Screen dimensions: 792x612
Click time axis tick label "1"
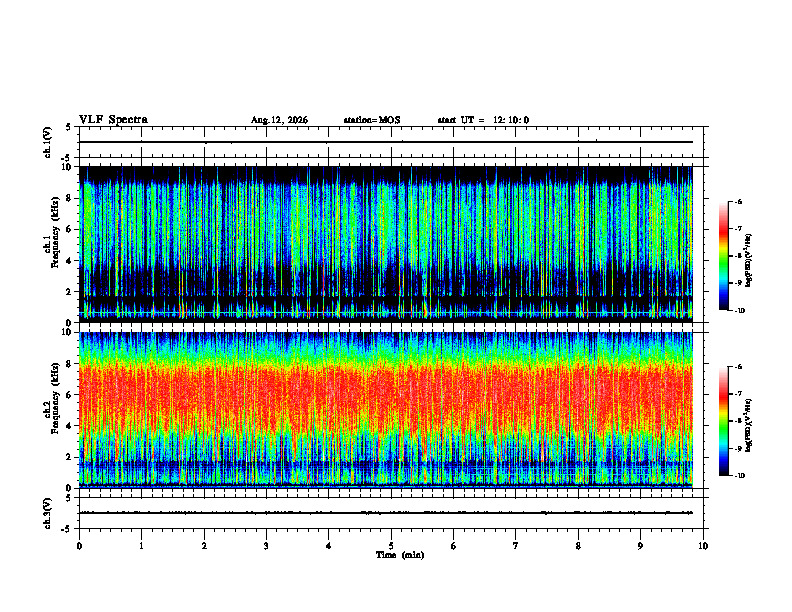pos(141,546)
